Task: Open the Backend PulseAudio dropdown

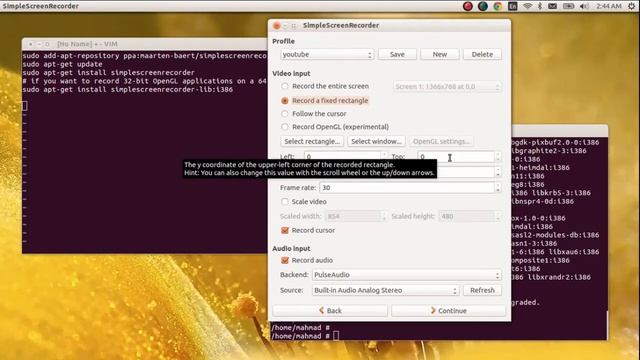Action: (407, 275)
